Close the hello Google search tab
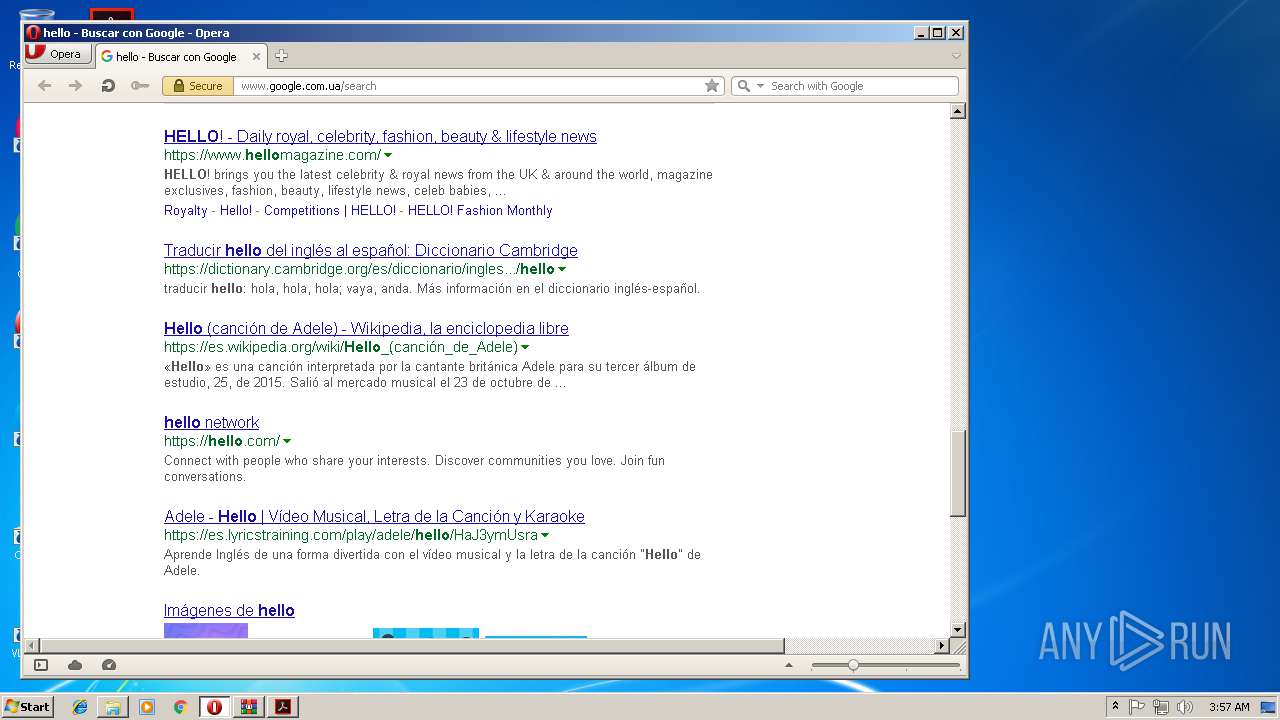Image resolution: width=1280 pixels, height=720 pixels. tap(257, 57)
